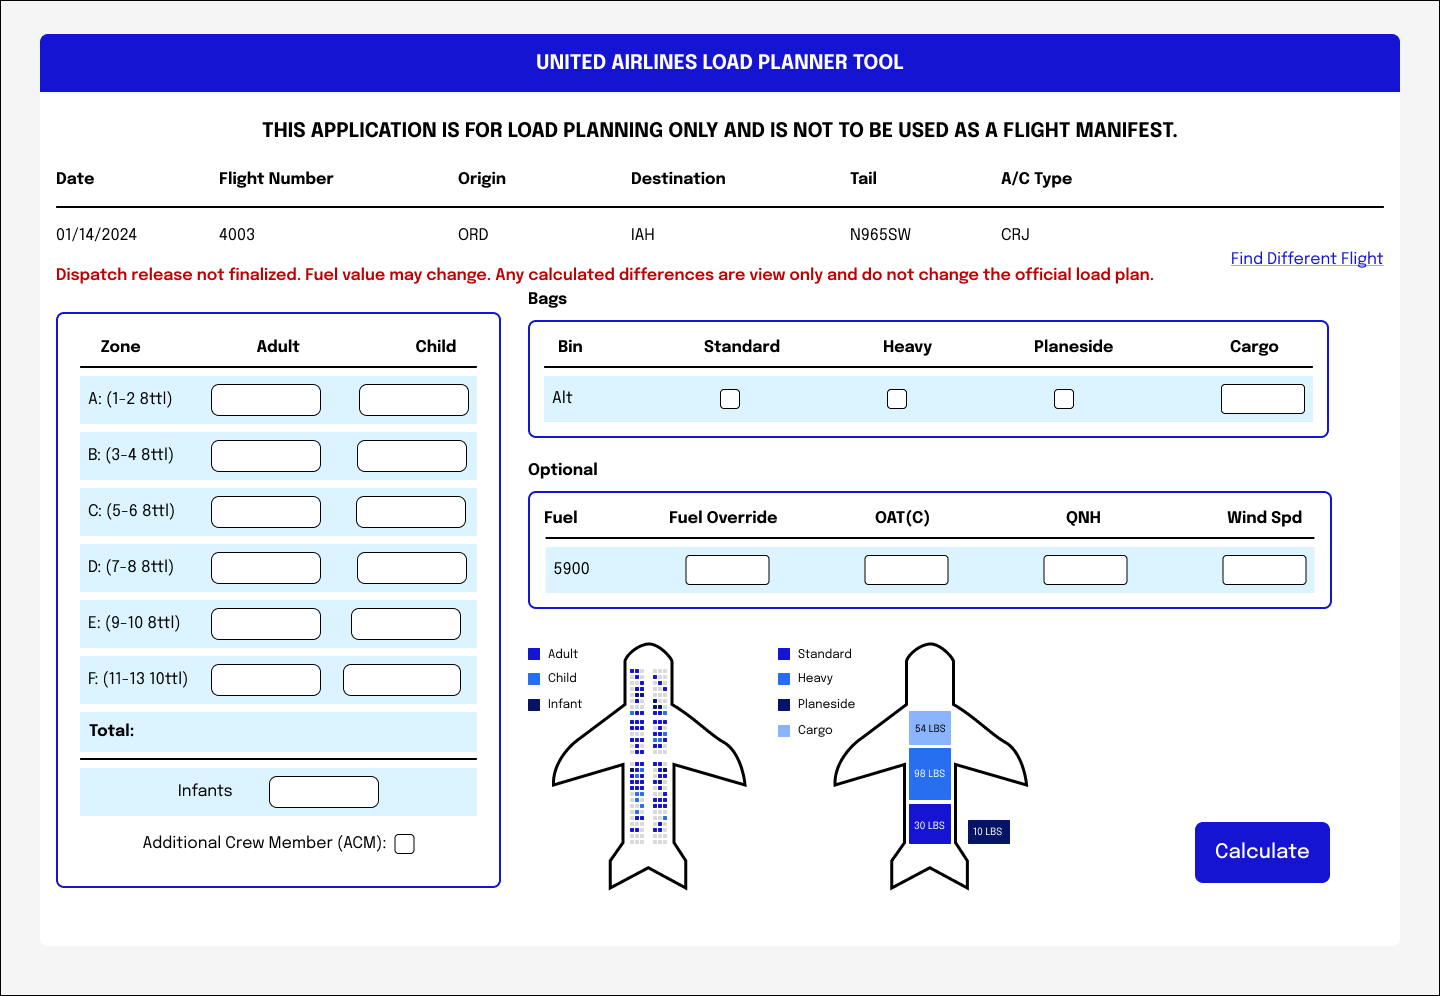Tick the Planeside bags checkbox
This screenshot has height=996, width=1440.
[x=1064, y=399]
